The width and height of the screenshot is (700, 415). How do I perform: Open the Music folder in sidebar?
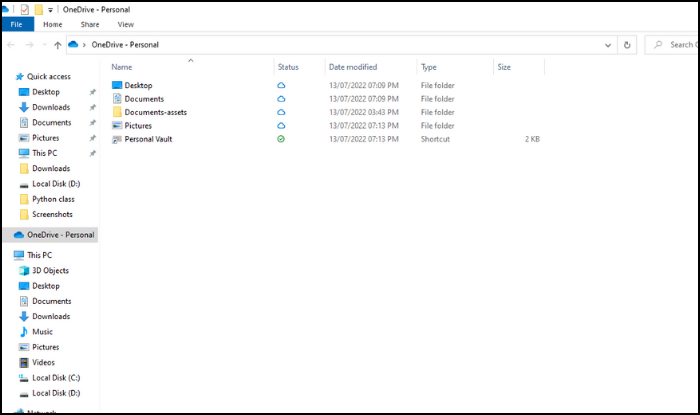(42, 331)
